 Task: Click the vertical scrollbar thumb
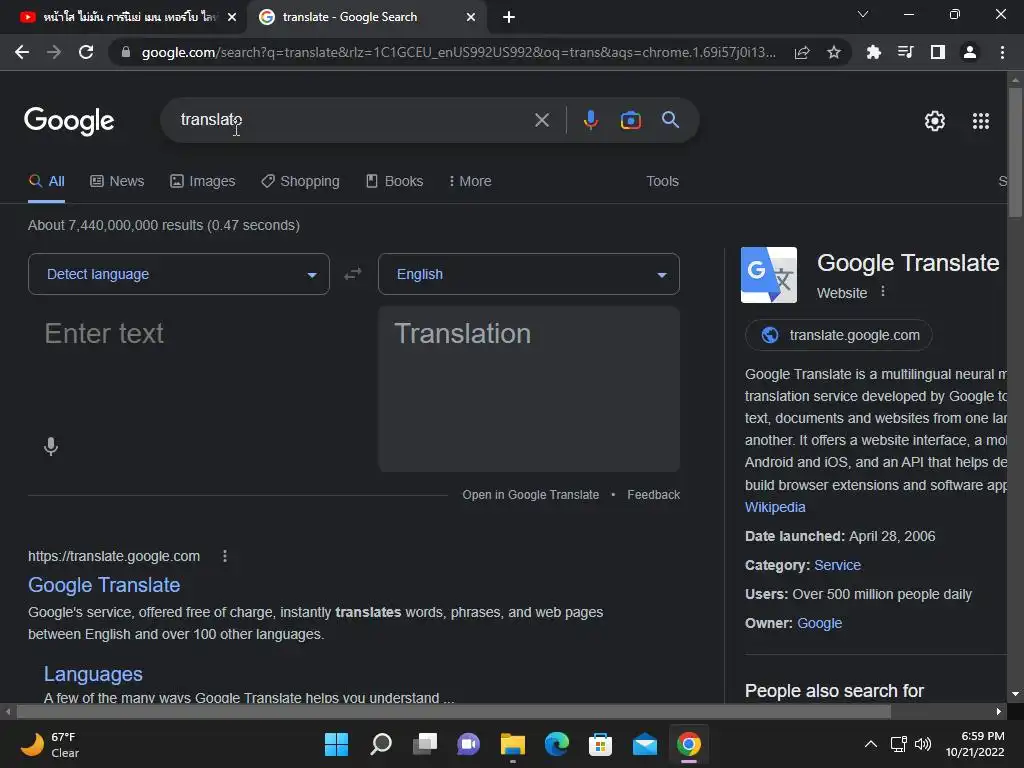tap(1015, 153)
